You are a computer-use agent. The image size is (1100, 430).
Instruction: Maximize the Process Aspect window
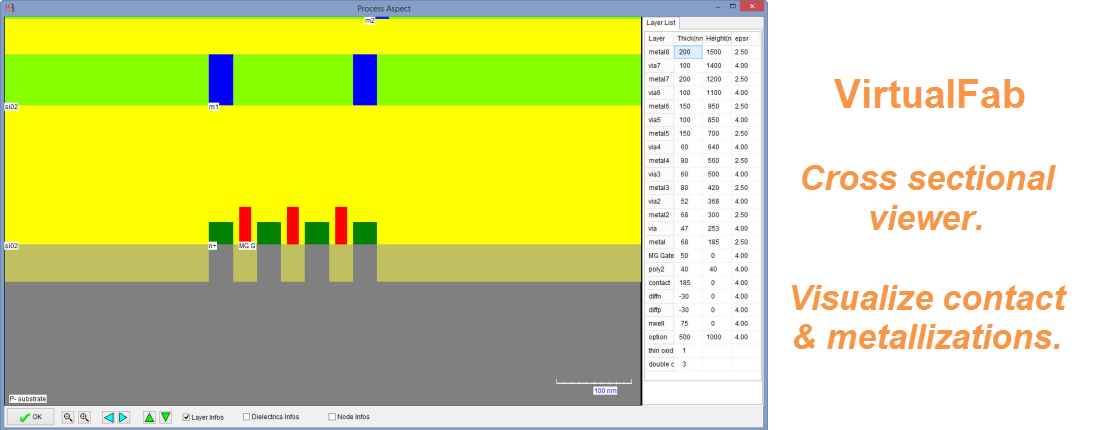[732, 6]
